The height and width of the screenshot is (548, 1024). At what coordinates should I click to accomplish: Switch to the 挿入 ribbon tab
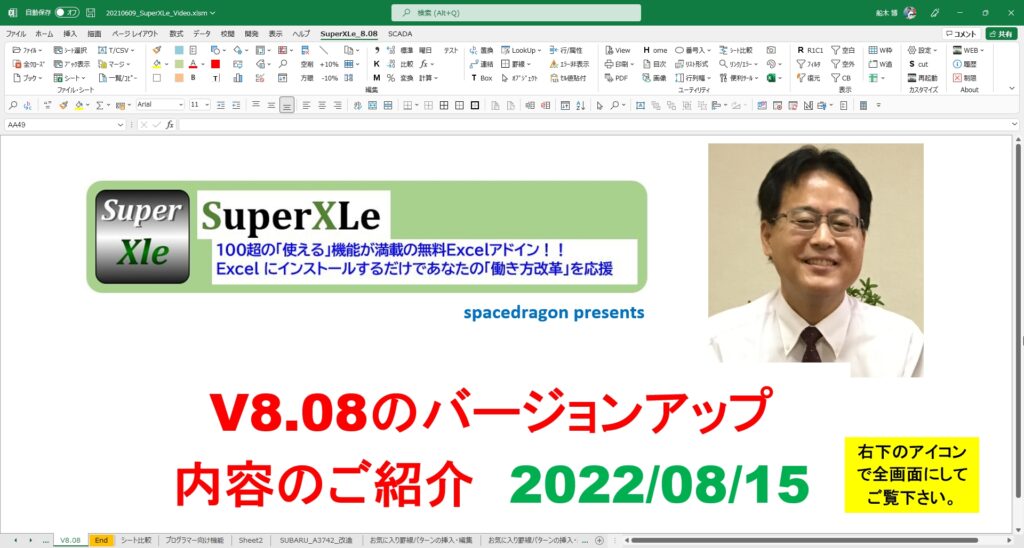70,33
